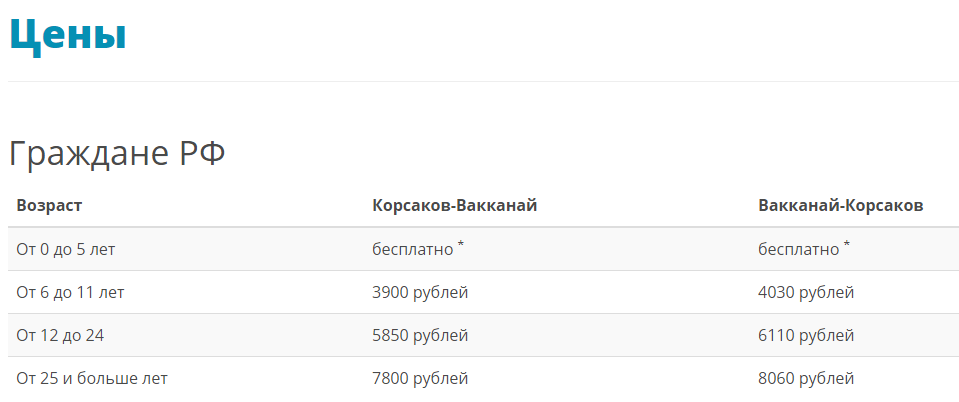The height and width of the screenshot is (402, 959).
Task: Select the "Граждане РФ" section heading
Action: 117,154
